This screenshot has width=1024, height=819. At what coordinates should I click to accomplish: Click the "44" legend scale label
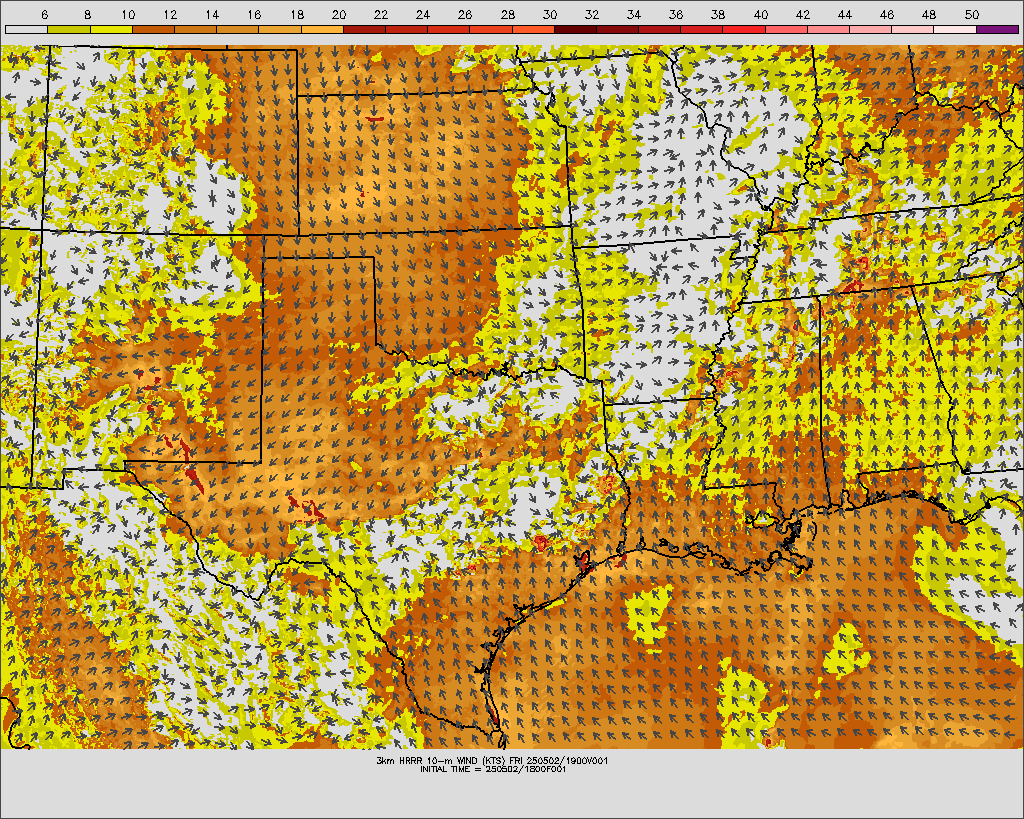(844, 14)
